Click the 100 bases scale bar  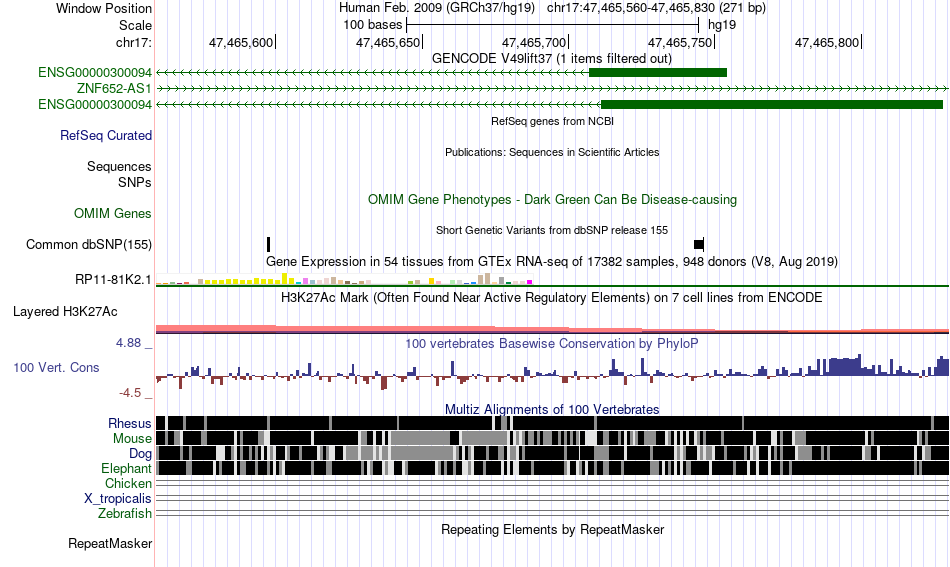pos(553,25)
